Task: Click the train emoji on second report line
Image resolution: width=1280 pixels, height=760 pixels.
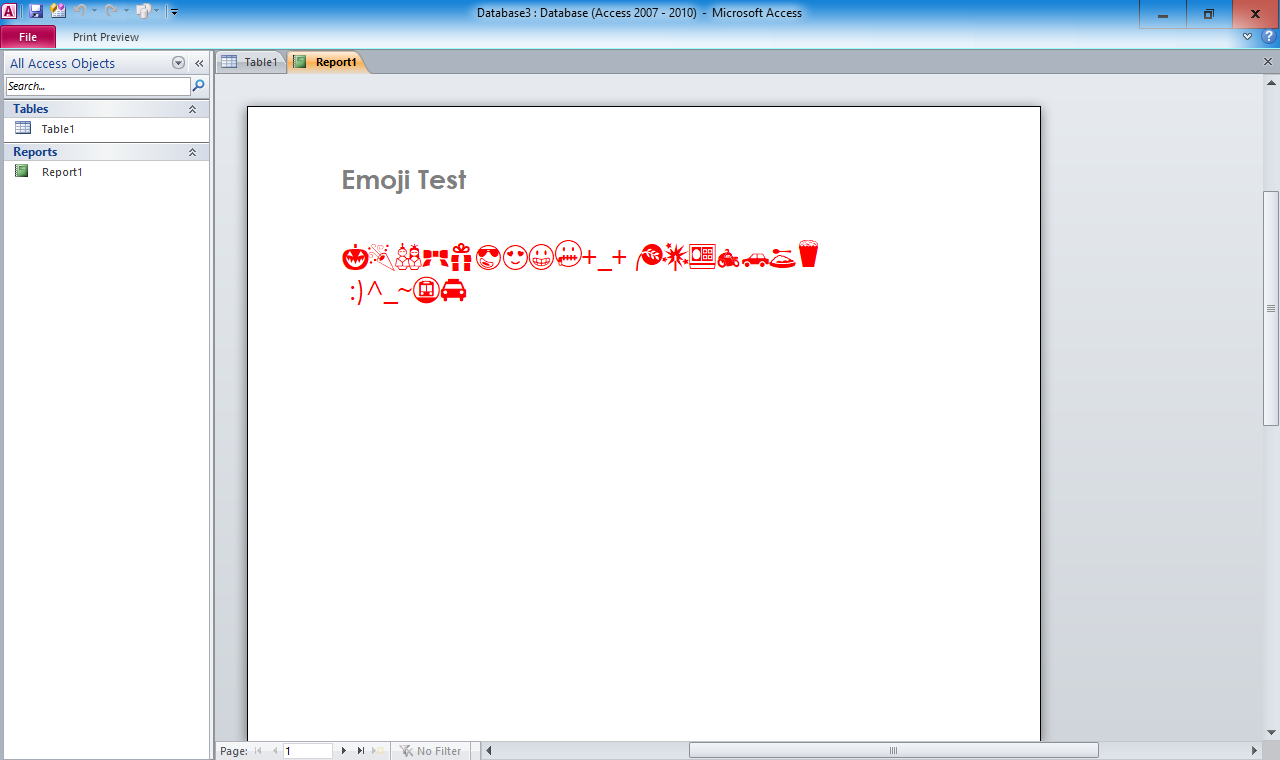Action: point(426,291)
